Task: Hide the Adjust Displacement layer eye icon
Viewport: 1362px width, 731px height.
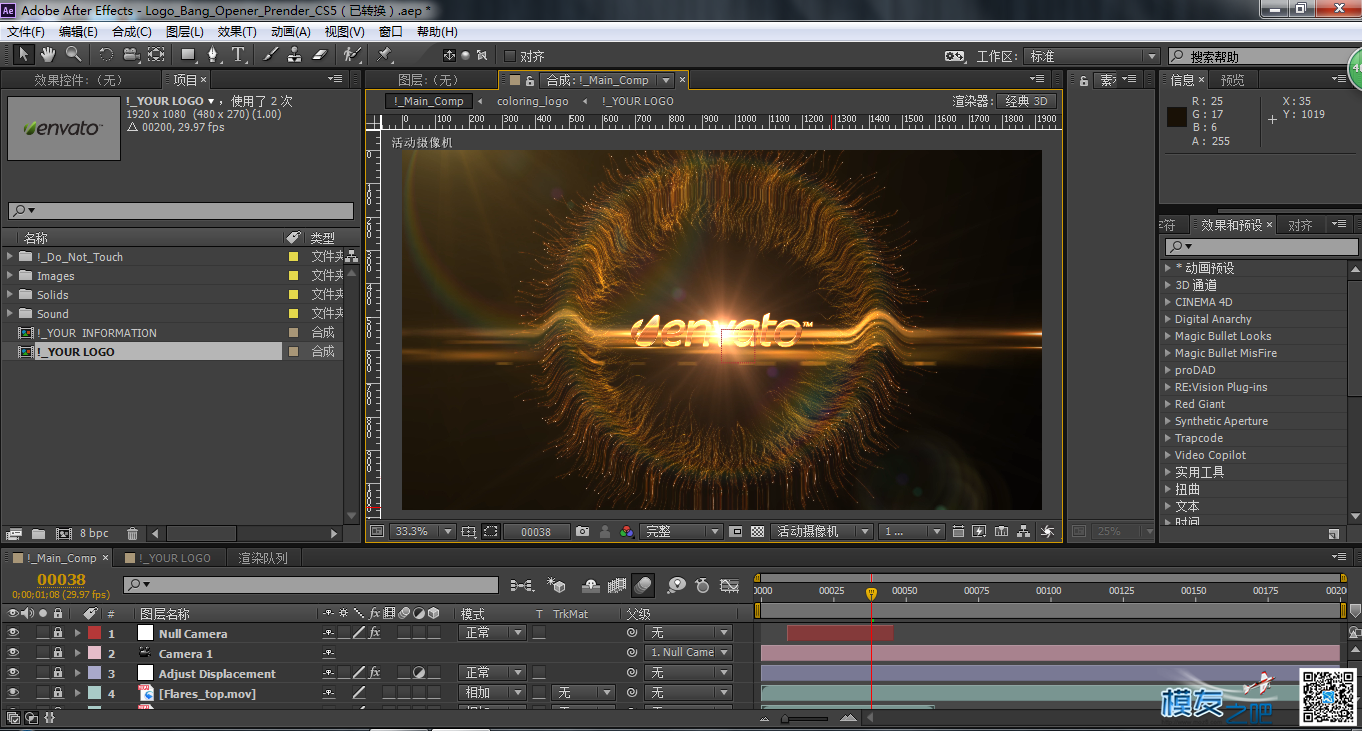Action: pos(13,673)
